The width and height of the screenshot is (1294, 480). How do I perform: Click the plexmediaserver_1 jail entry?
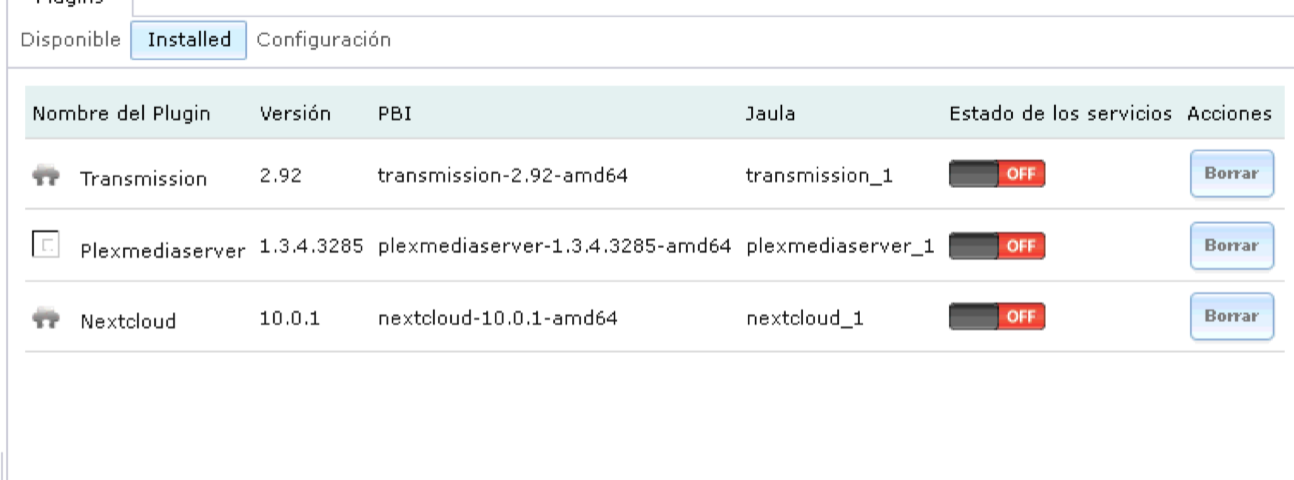pos(840,246)
